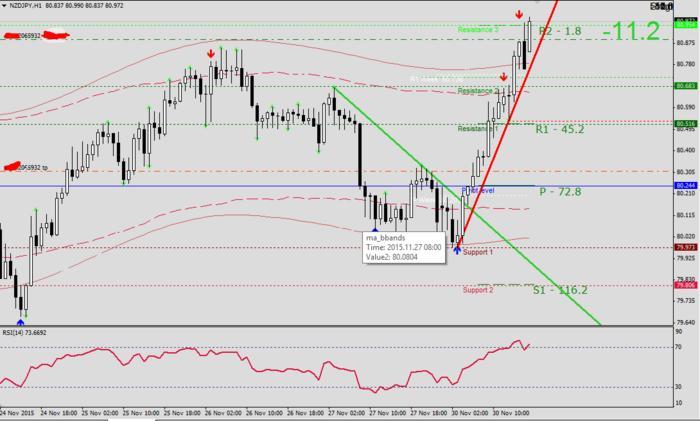Click the '25 Nov 10:00' time label
The image size is (700, 421).
coord(141,413)
